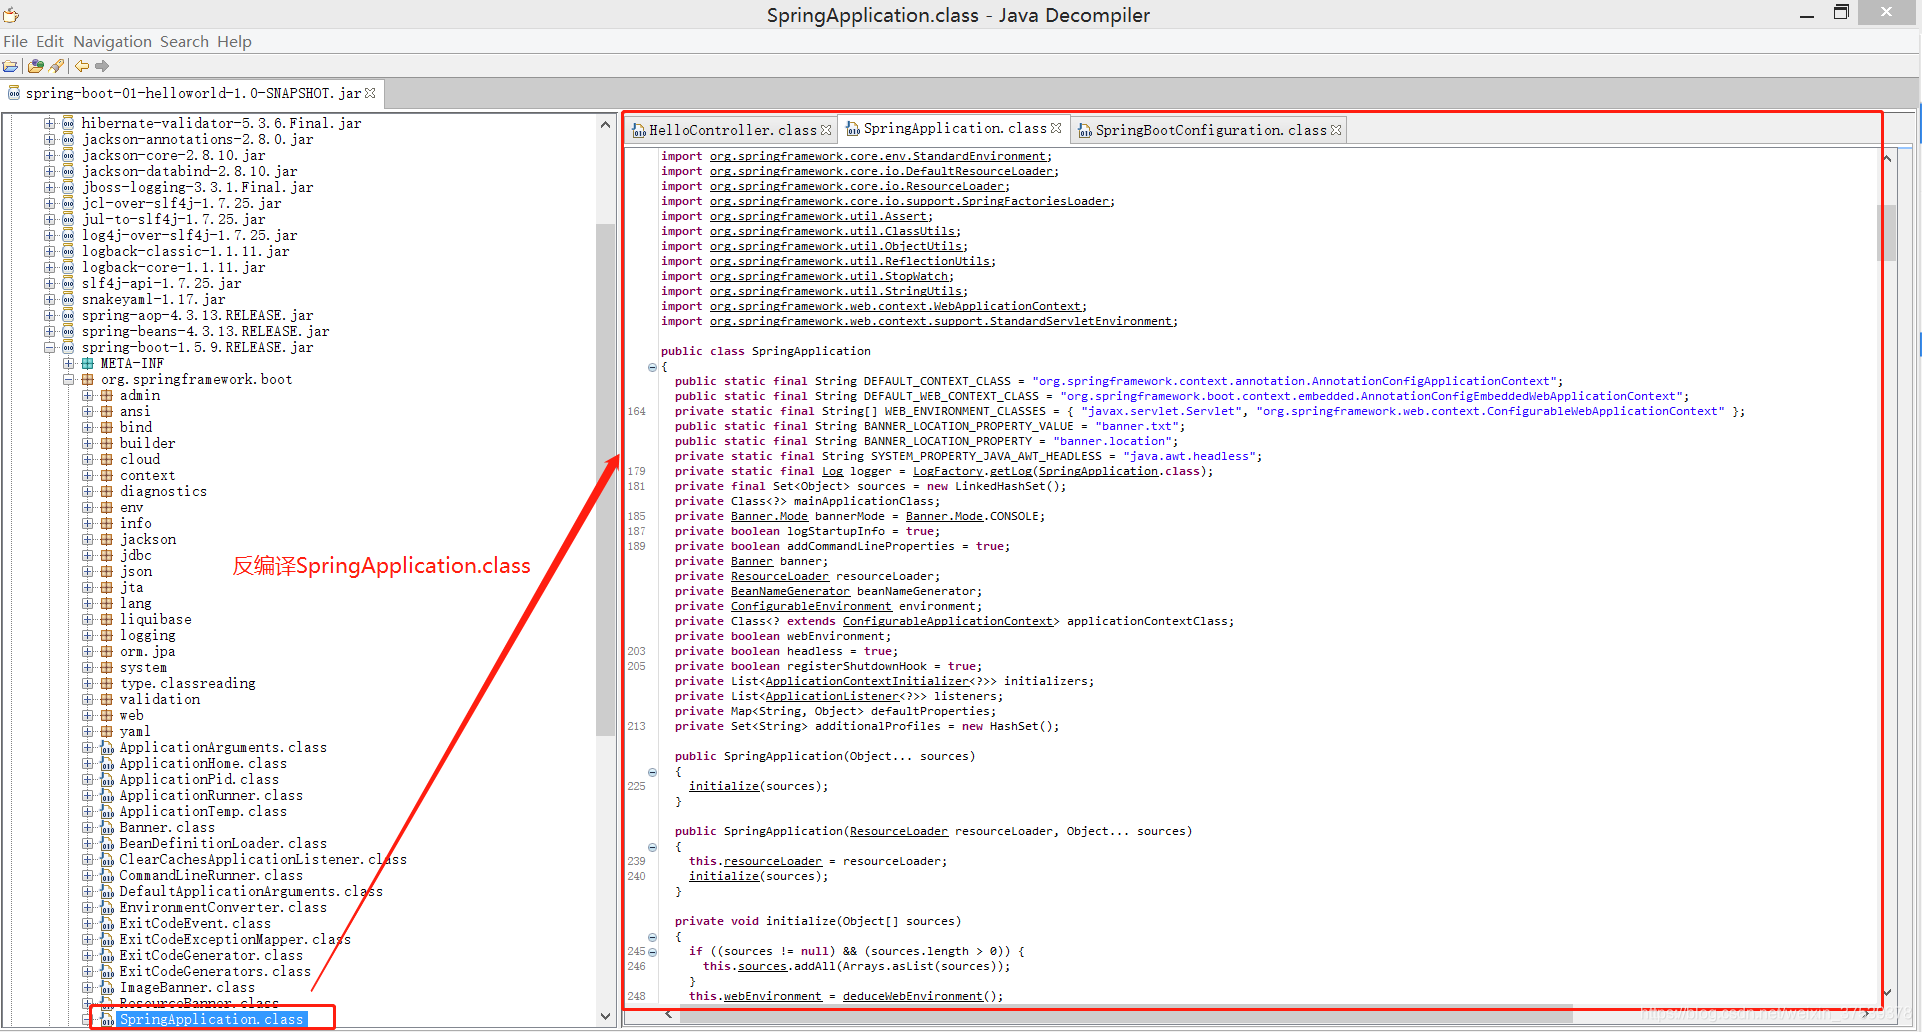Click the Search toolbar icon
The height and width of the screenshot is (1032, 1922).
56,66
